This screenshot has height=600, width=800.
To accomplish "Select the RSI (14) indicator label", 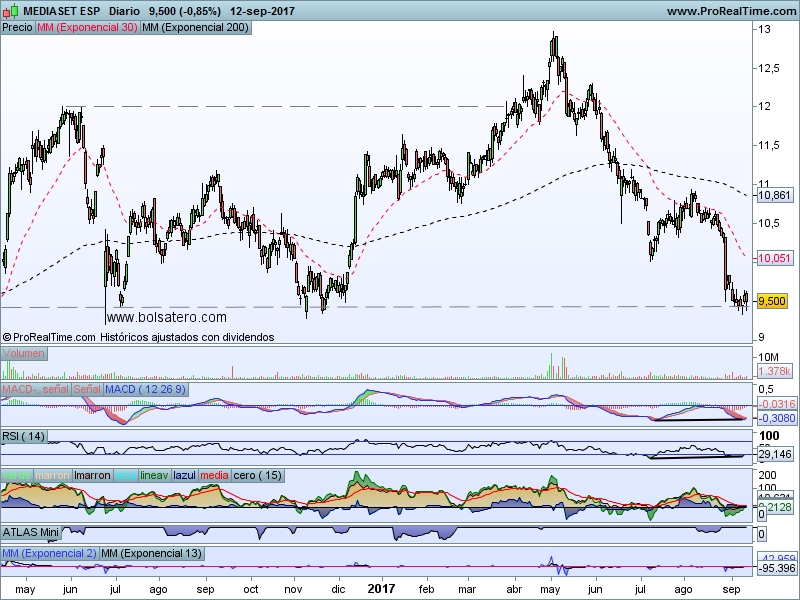I will tap(24, 436).
